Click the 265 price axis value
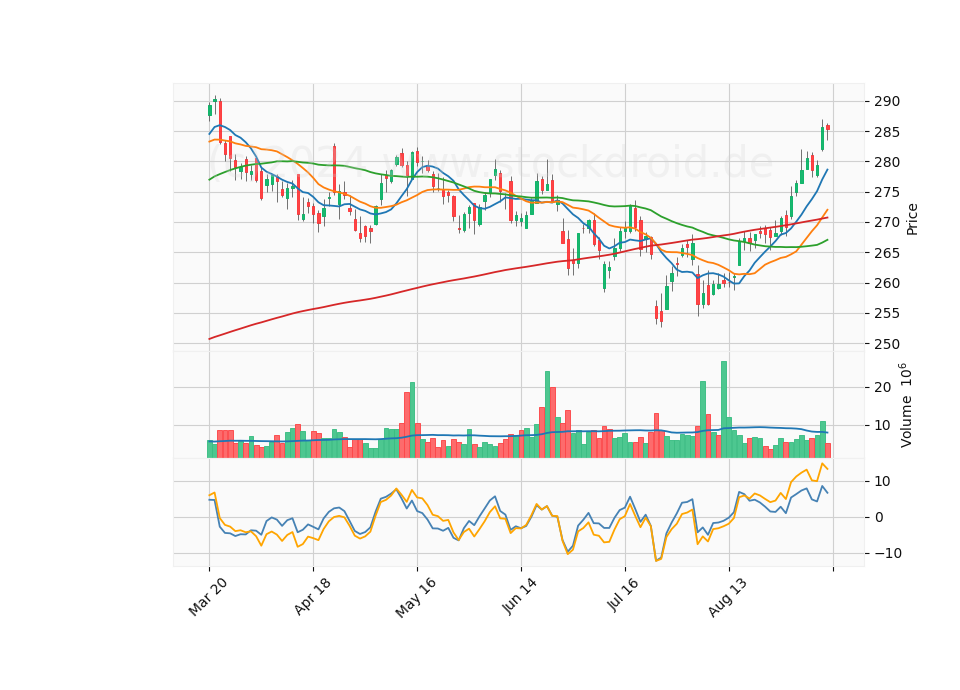This screenshot has height=690, width=960. tap(887, 253)
